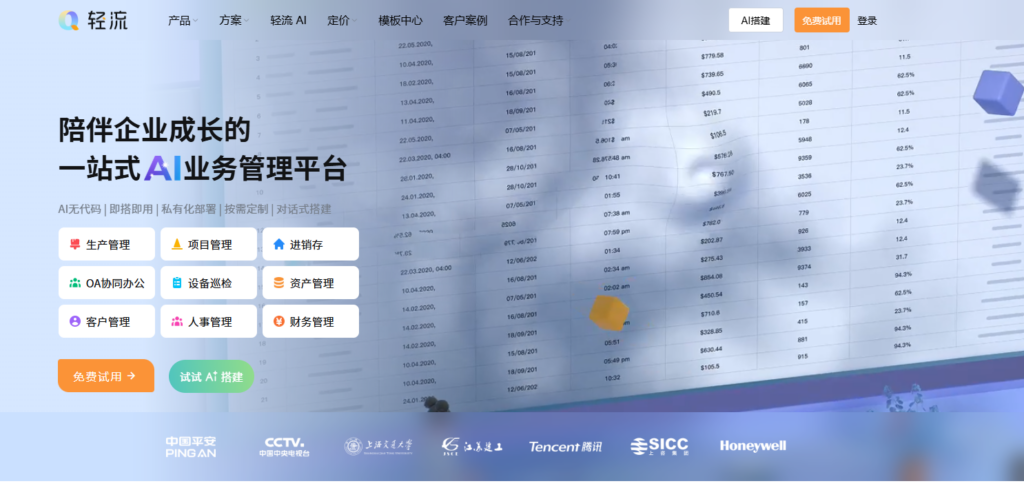This screenshot has width=1024, height=488.
Task: Click the SICC logo
Action: 660,446
